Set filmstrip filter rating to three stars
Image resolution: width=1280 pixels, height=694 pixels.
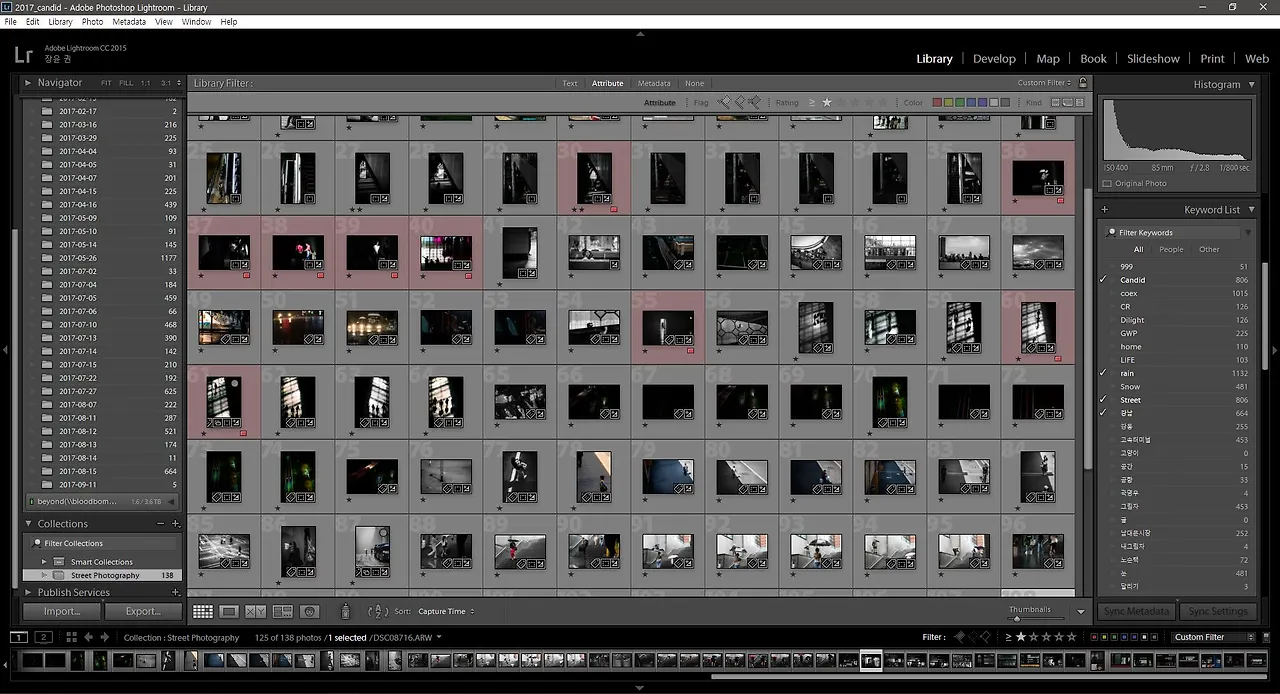(x=1046, y=637)
